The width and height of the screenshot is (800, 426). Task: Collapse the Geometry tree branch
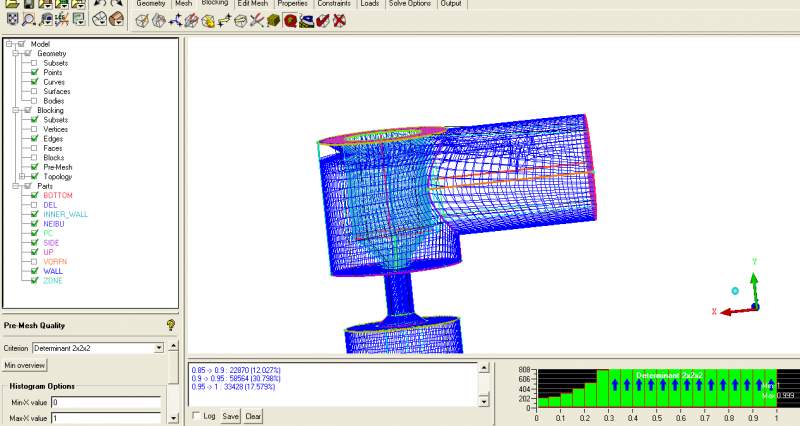click(x=16, y=54)
